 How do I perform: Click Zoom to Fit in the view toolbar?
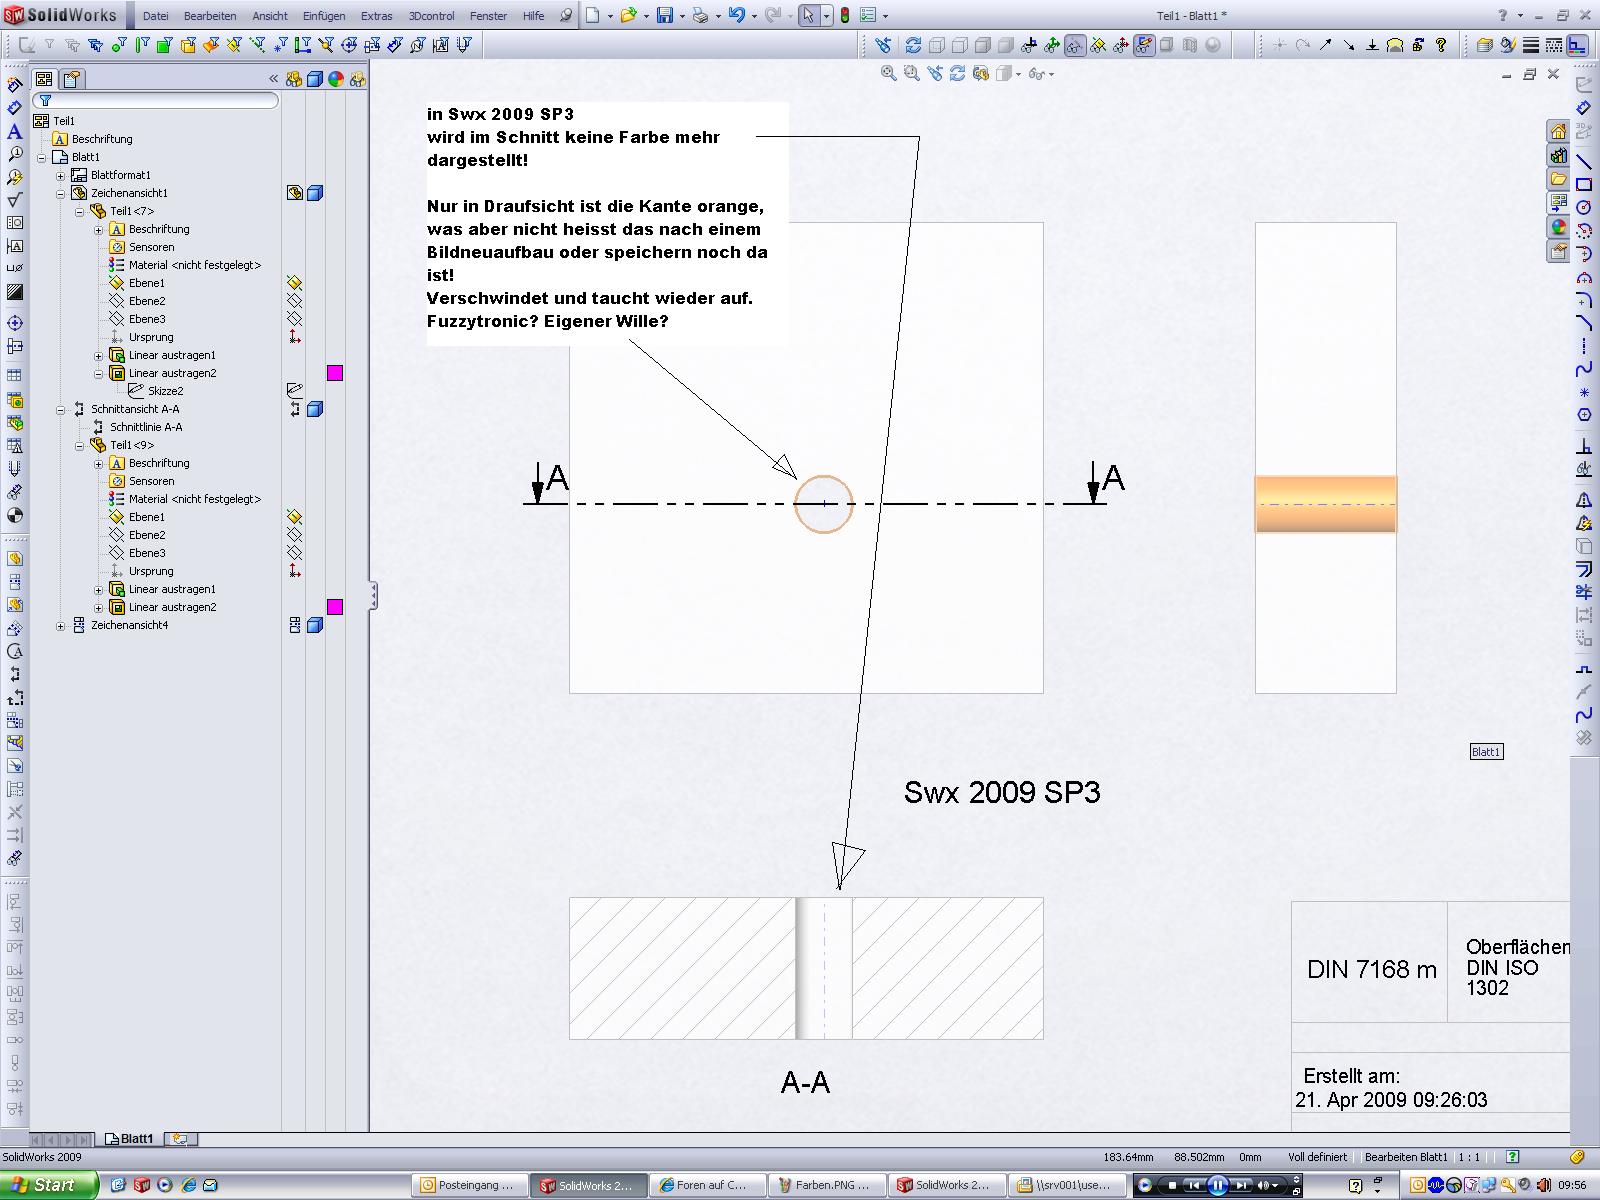click(x=888, y=73)
